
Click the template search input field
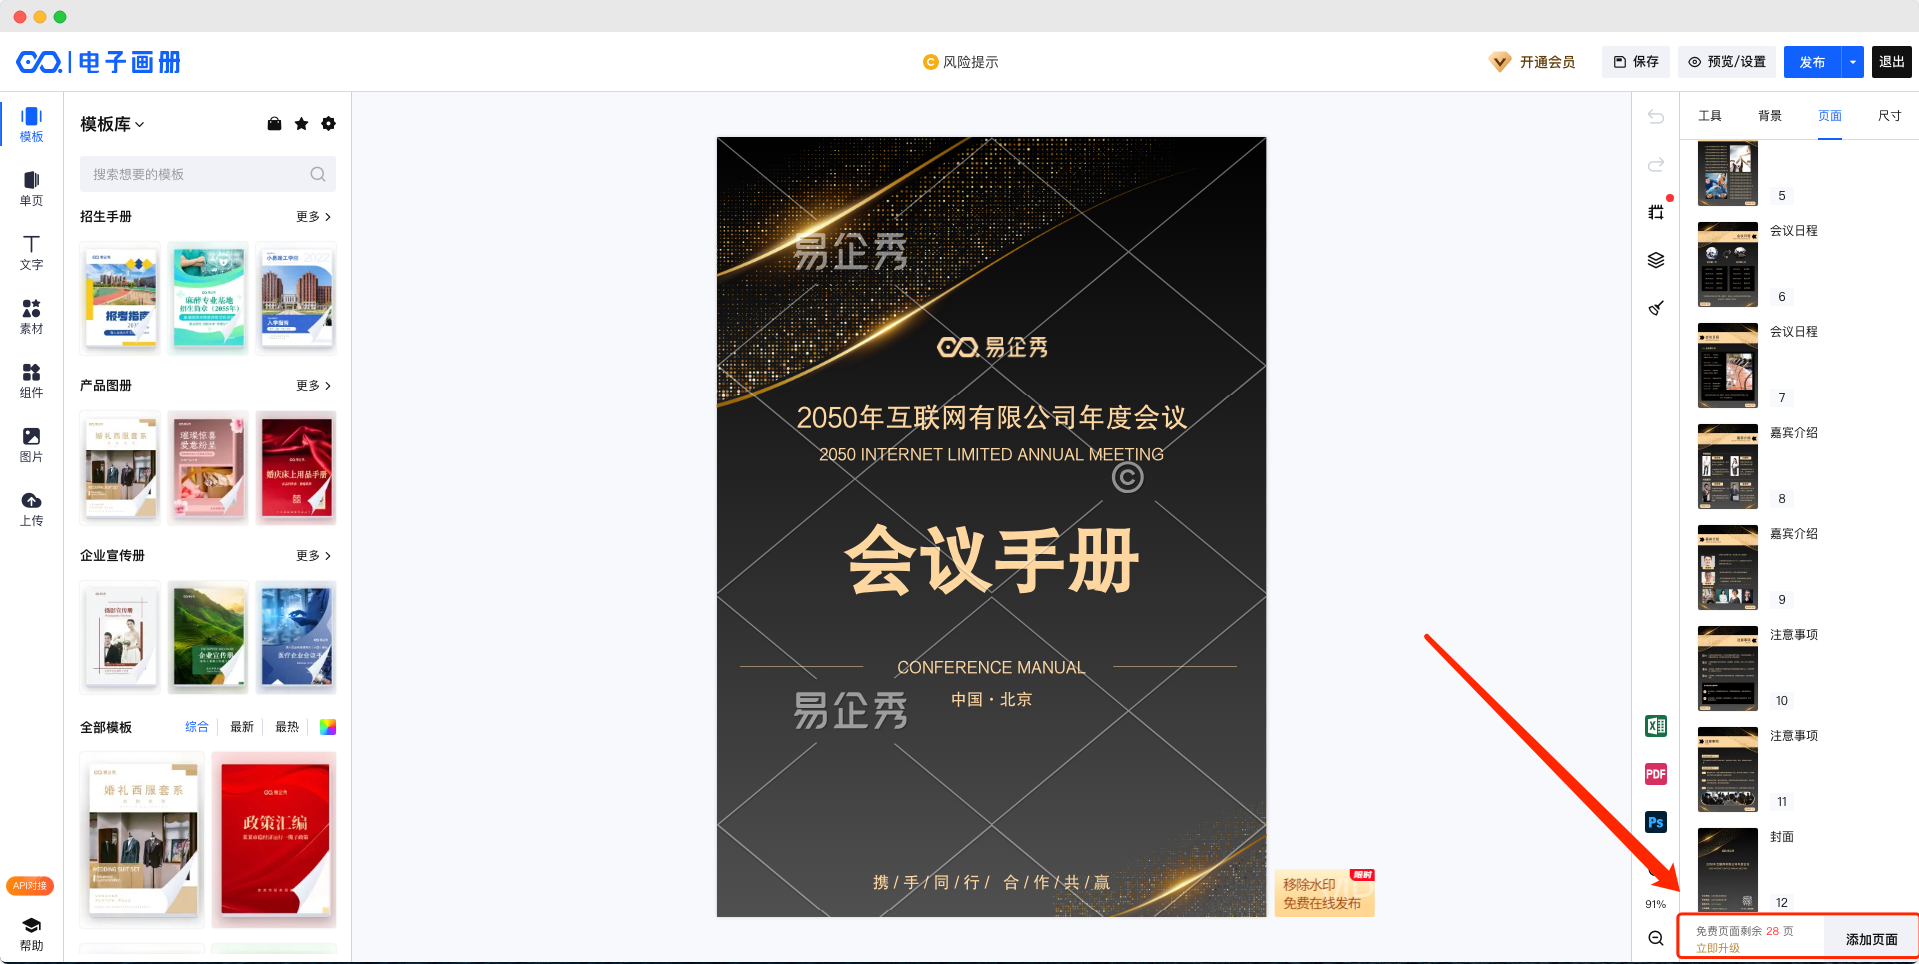[x=208, y=174]
